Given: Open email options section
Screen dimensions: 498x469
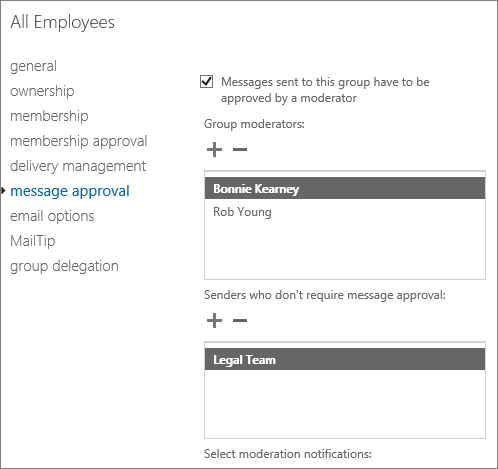Looking at the screenshot, I should [x=52, y=216].
